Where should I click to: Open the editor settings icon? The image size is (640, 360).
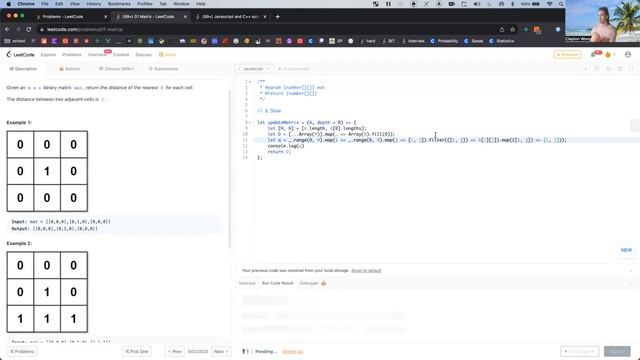620,69
